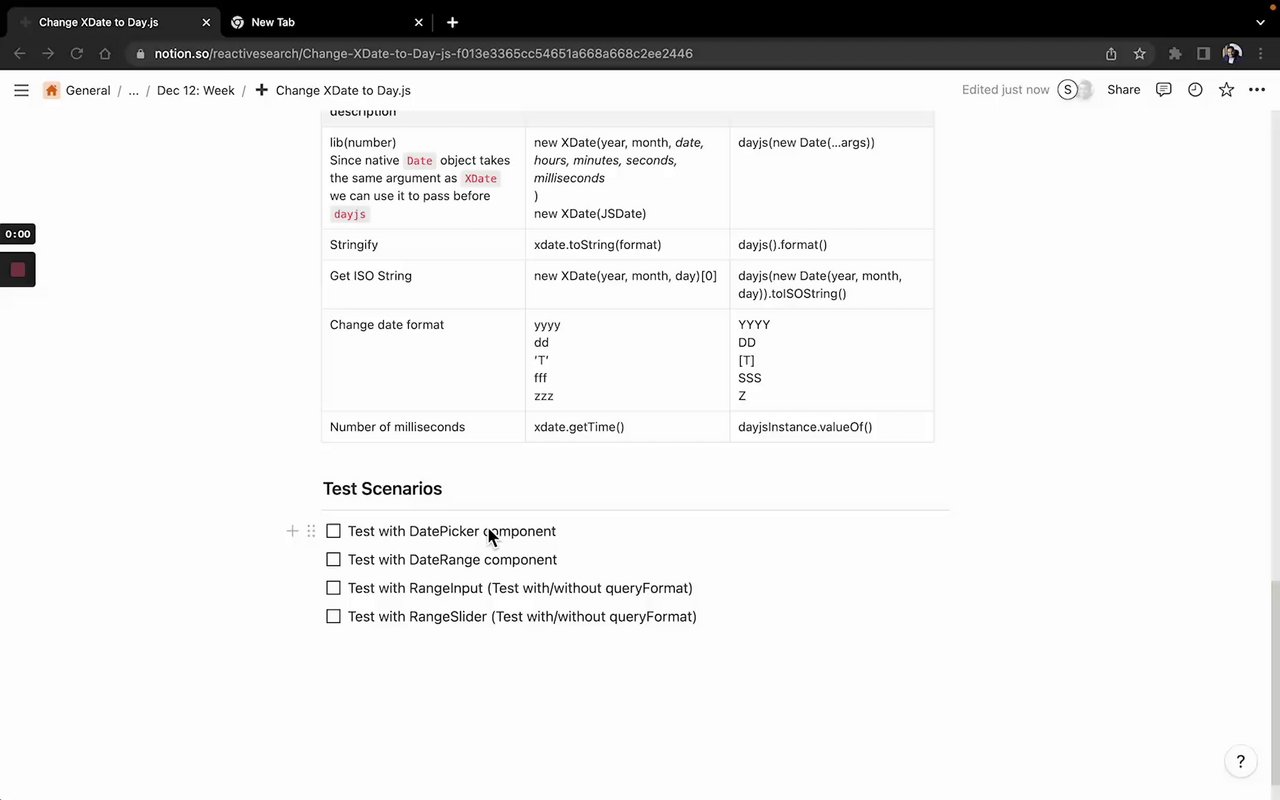This screenshot has width=1280, height=800.
Task: Open the Chrome three-dot menu
Action: point(1260,54)
